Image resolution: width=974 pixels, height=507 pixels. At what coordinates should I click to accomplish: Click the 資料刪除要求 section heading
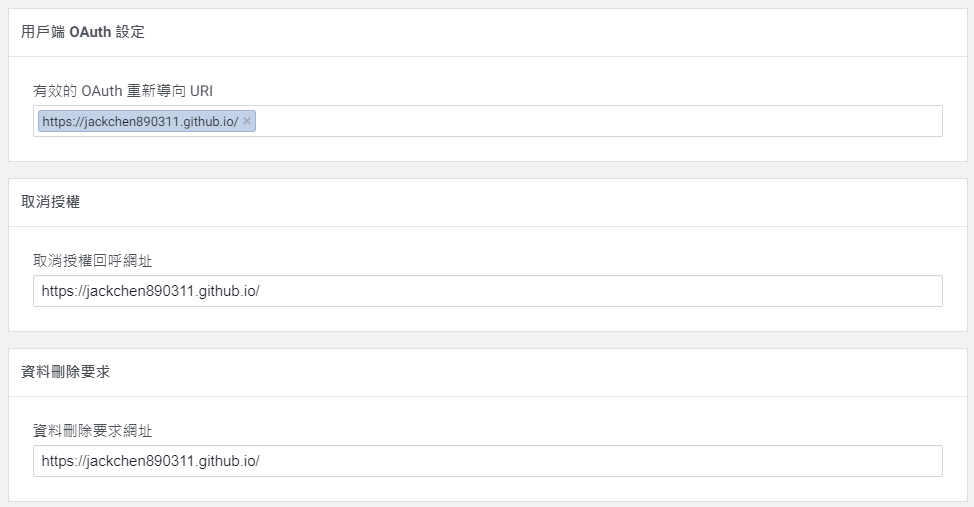66,372
